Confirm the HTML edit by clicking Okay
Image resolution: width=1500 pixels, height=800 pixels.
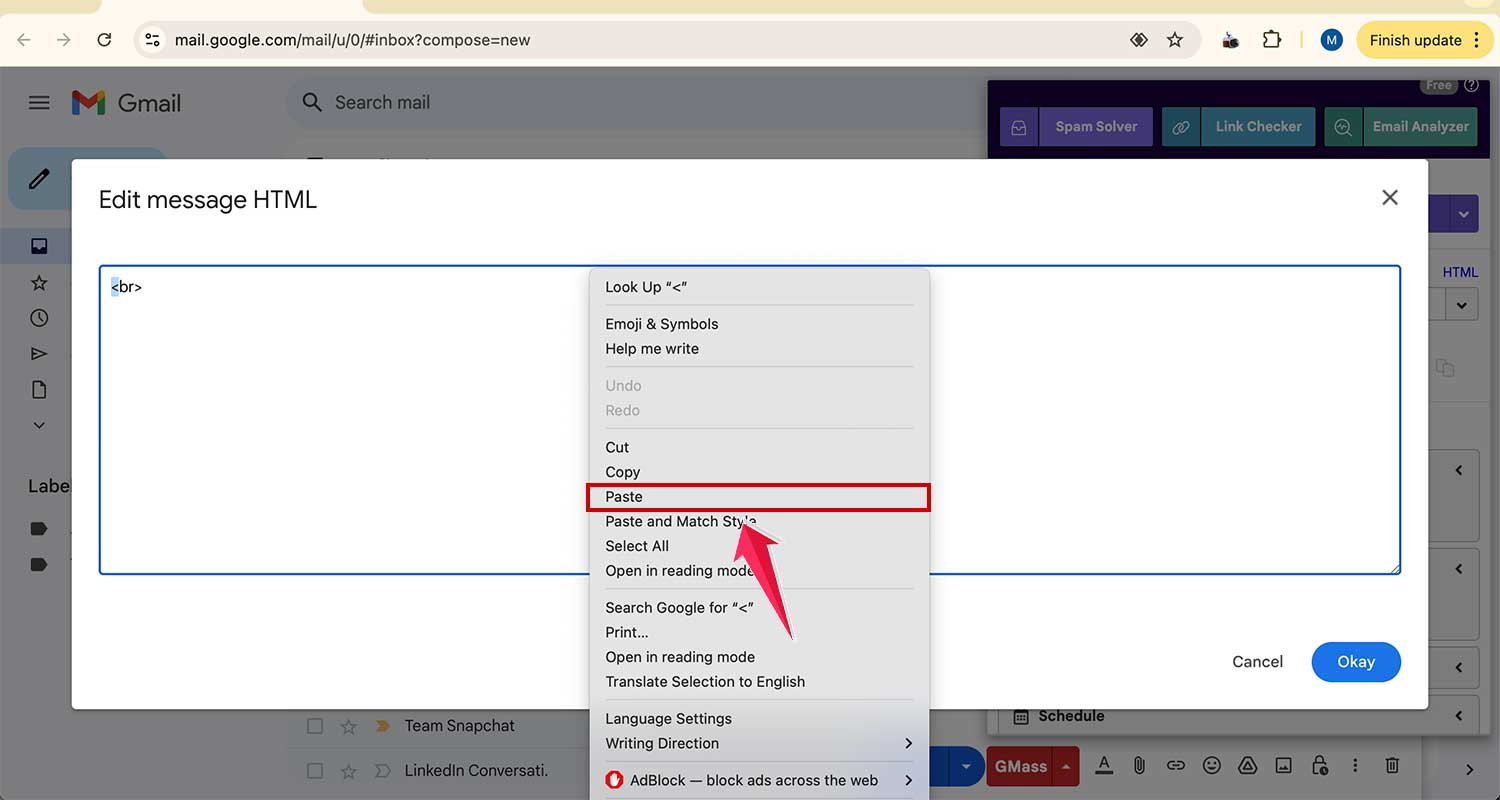click(x=1356, y=662)
